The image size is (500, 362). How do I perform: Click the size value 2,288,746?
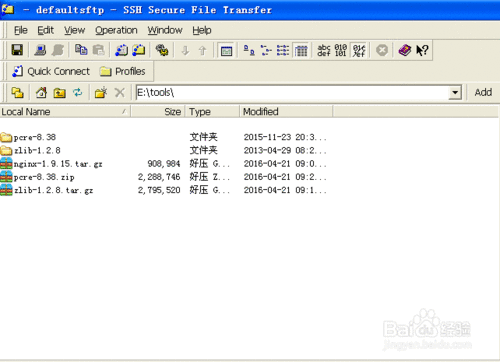point(159,177)
